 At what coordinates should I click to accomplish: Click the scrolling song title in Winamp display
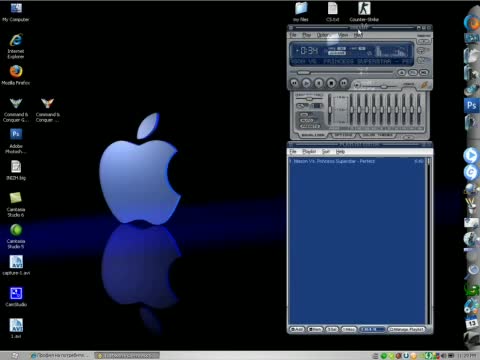(x=351, y=61)
